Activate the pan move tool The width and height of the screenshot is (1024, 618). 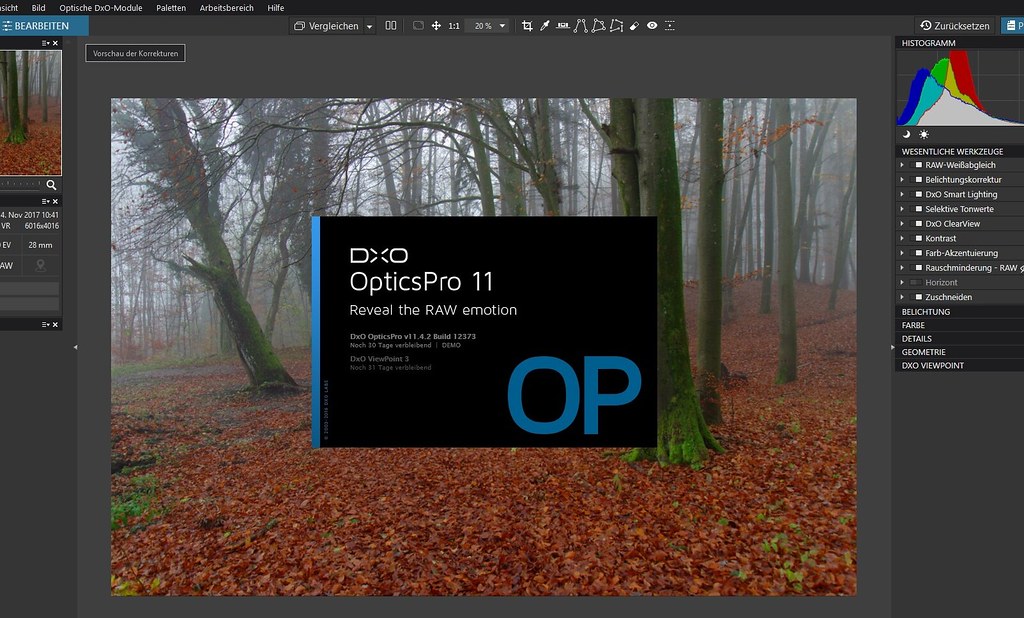pyautogui.click(x=436, y=25)
